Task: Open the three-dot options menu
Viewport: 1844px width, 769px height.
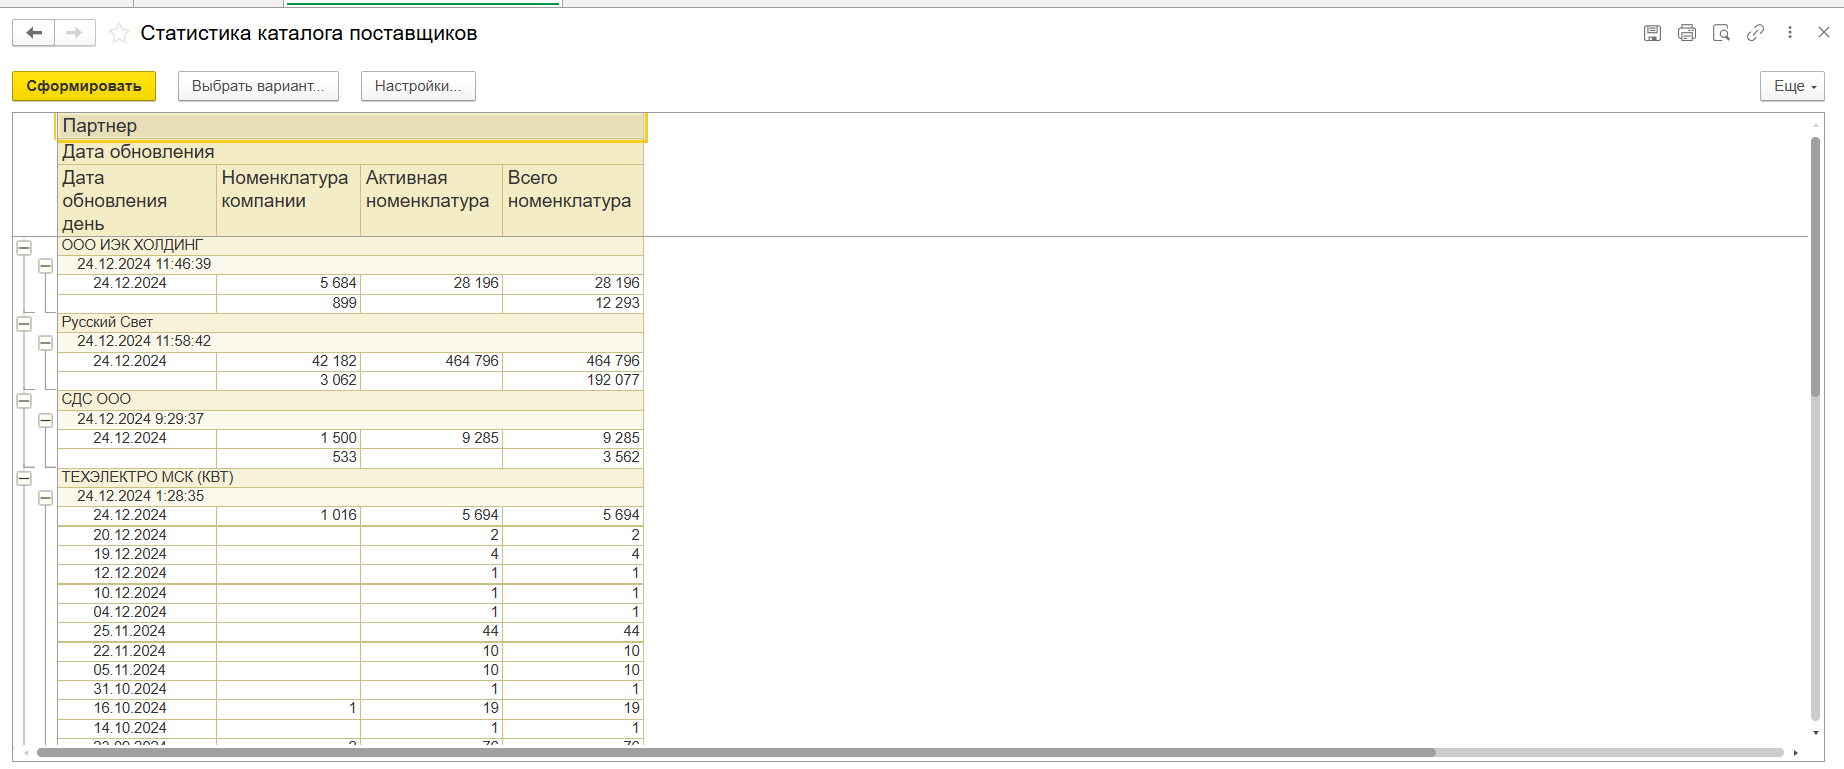Action: coord(1790,33)
